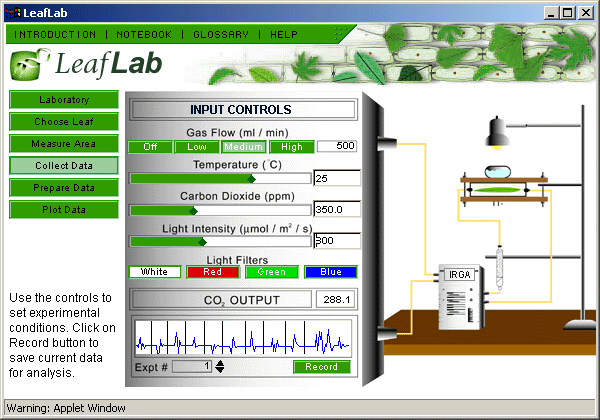Screen dimensions: 600x420
Task: Click the IRGA gas analyzer device
Action: point(462,293)
